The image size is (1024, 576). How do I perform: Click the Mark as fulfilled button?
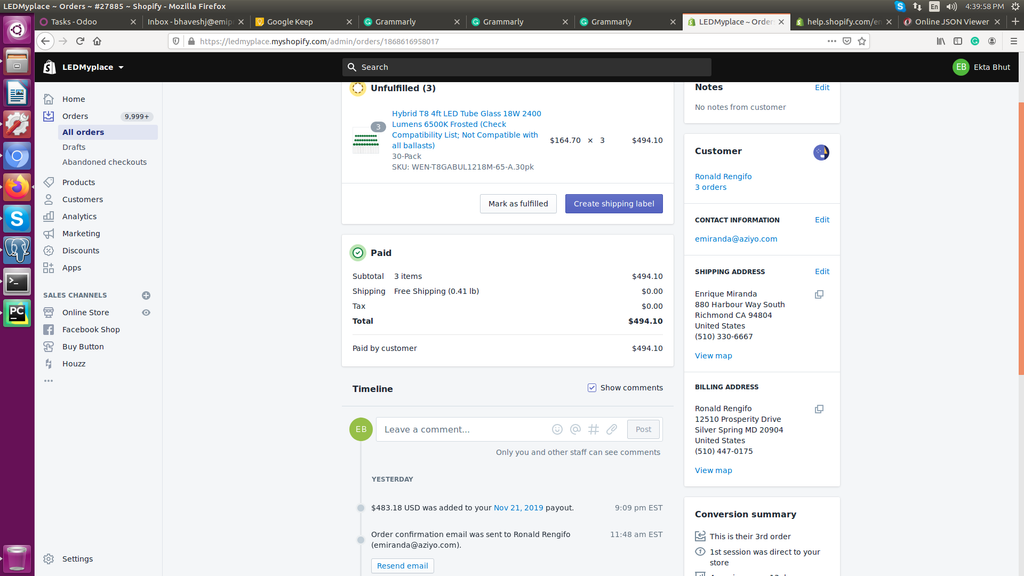518,203
